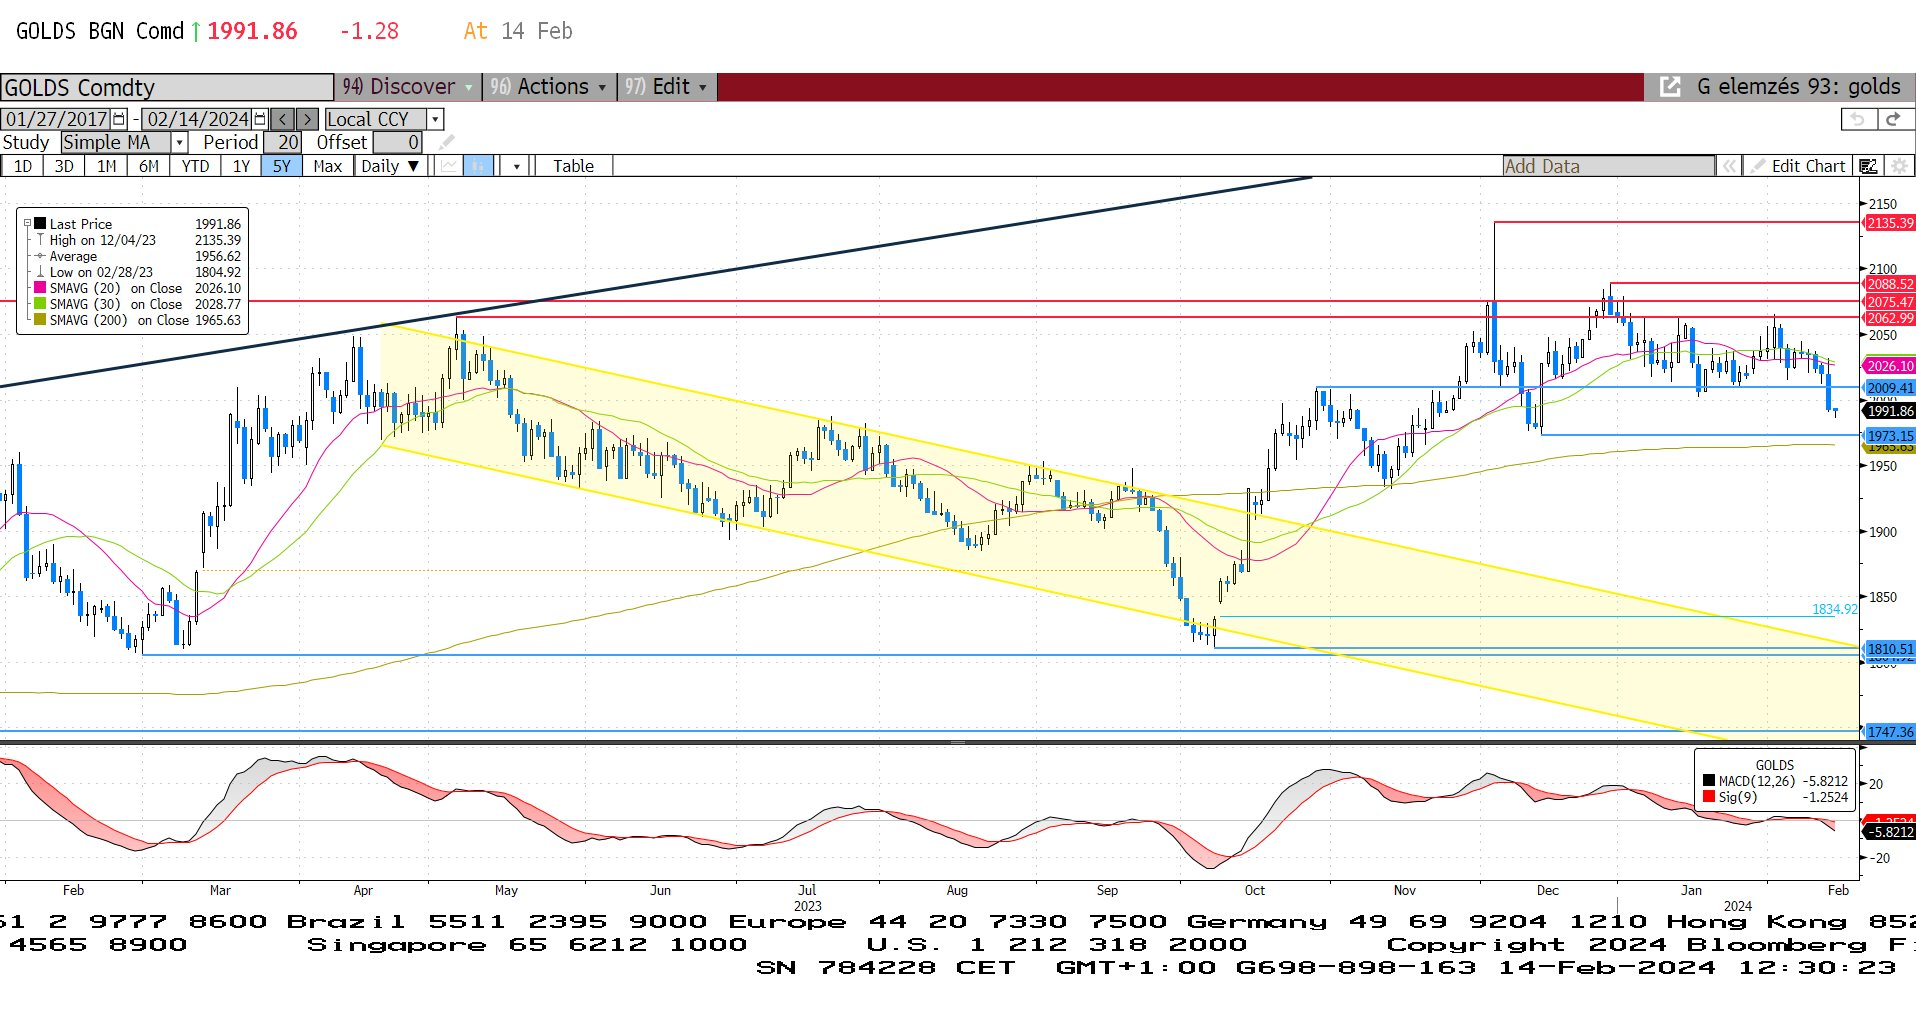The height and width of the screenshot is (1023, 1916).
Task: Click the SMAVG (200) olive color swatch
Action: tap(40, 320)
